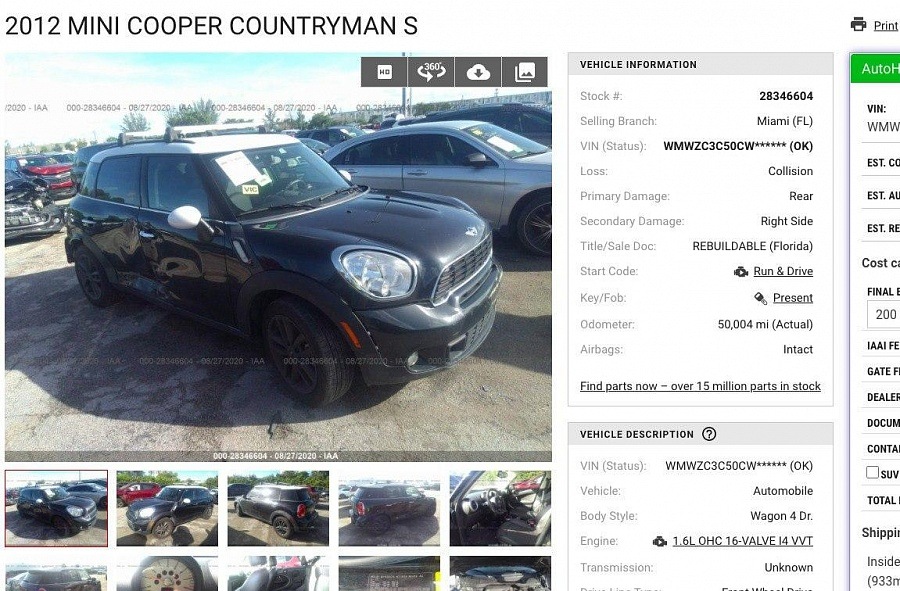The height and width of the screenshot is (591, 900).
Task: Download the vehicle image
Action: (x=478, y=72)
